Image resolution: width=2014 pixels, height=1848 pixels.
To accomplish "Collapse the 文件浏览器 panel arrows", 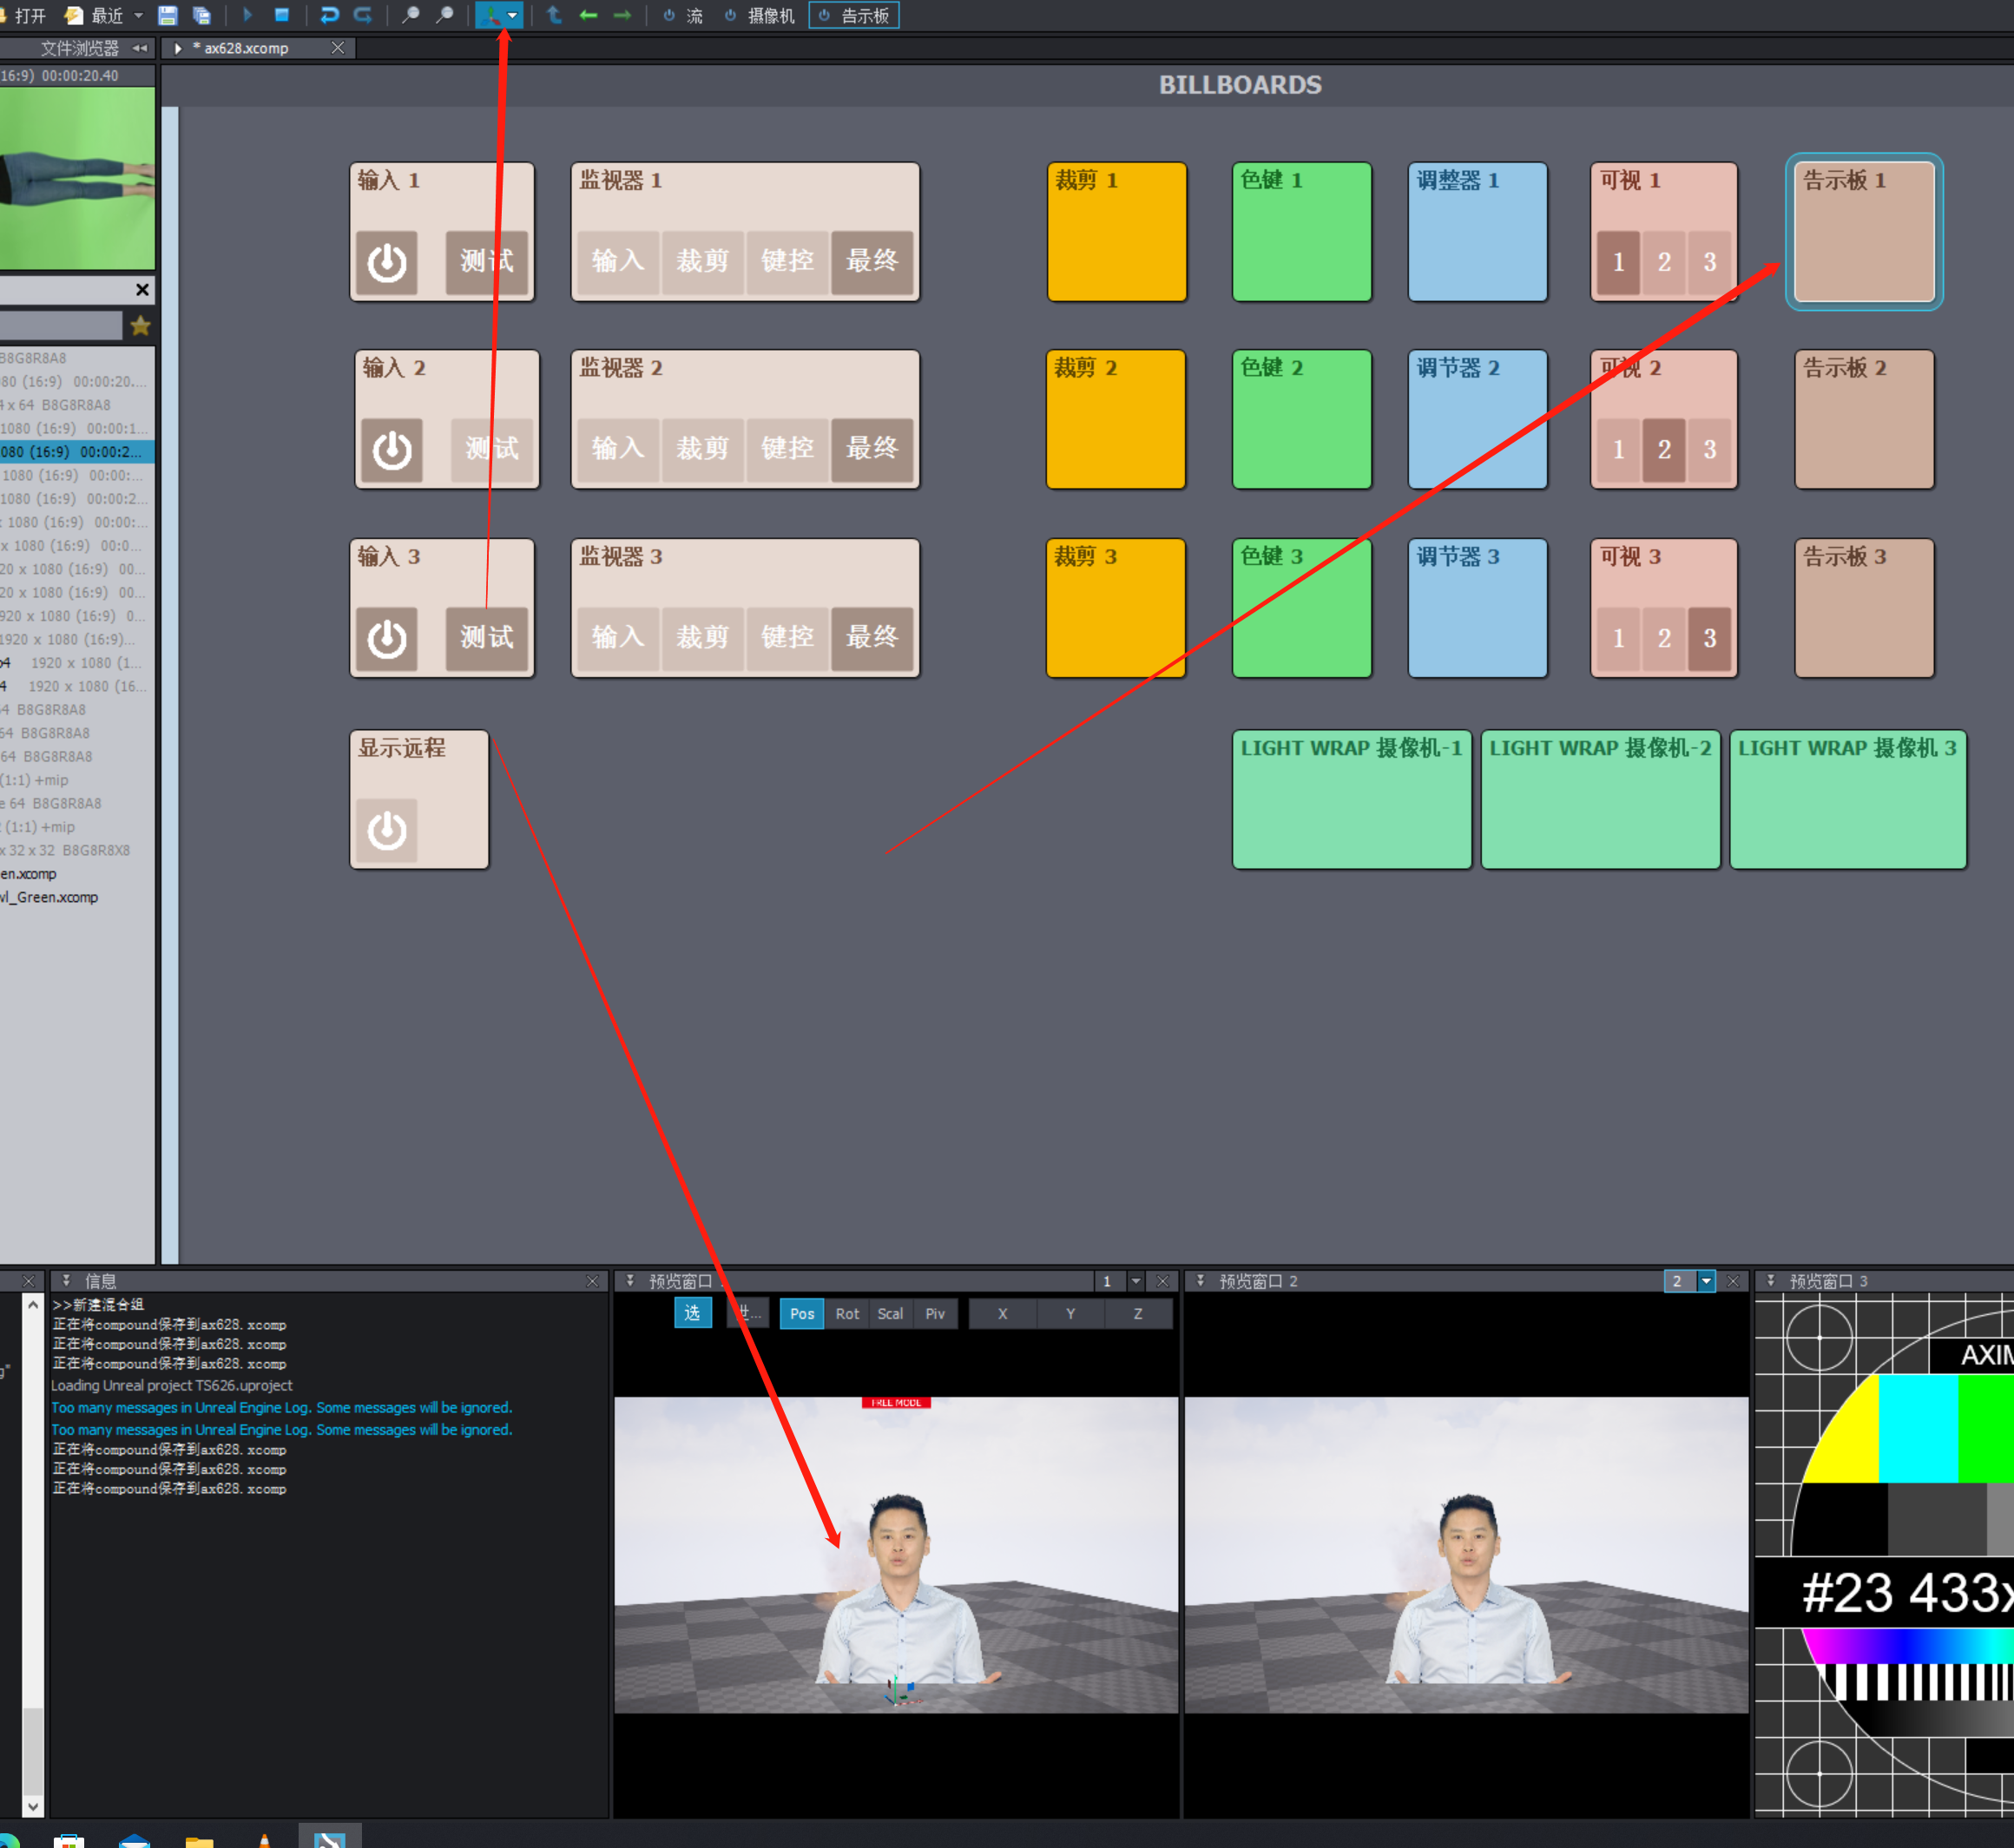I will click(x=139, y=48).
